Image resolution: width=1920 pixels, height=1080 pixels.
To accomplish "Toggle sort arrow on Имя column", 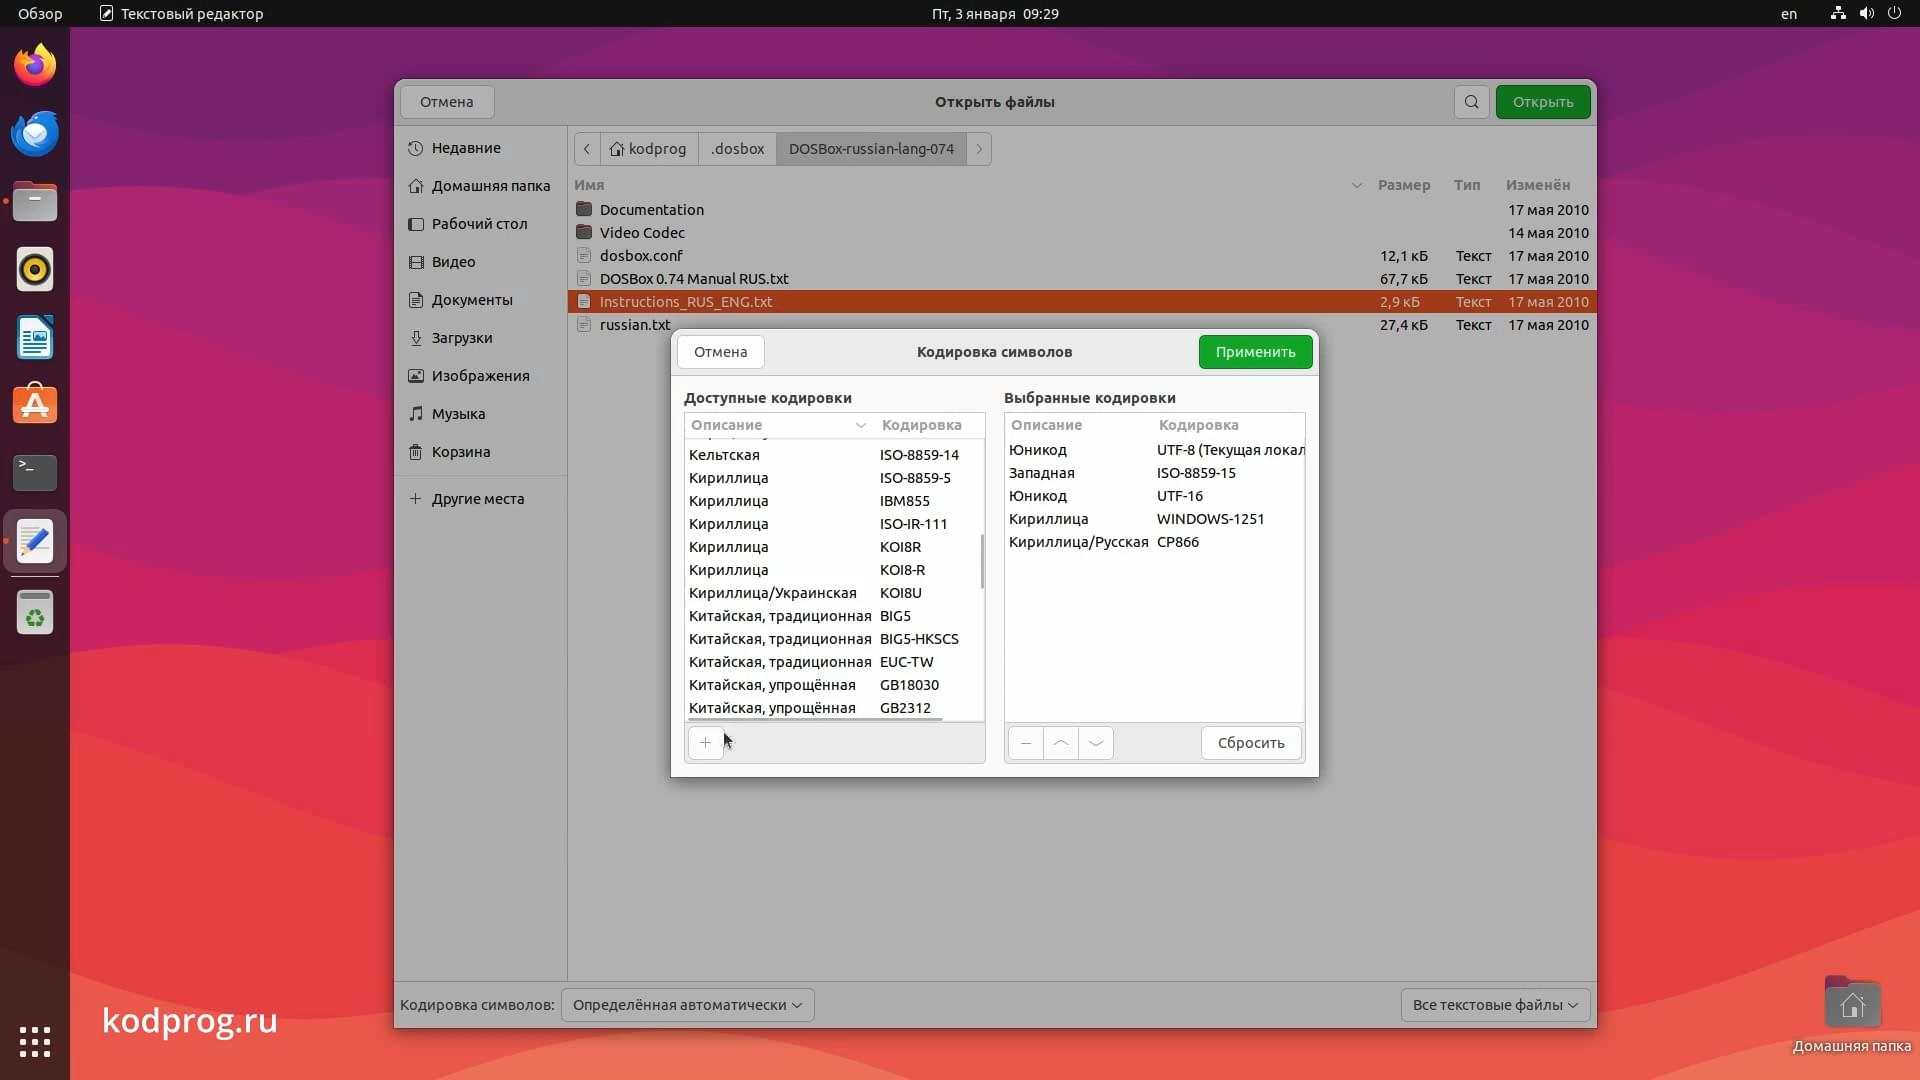I will 1357,185.
